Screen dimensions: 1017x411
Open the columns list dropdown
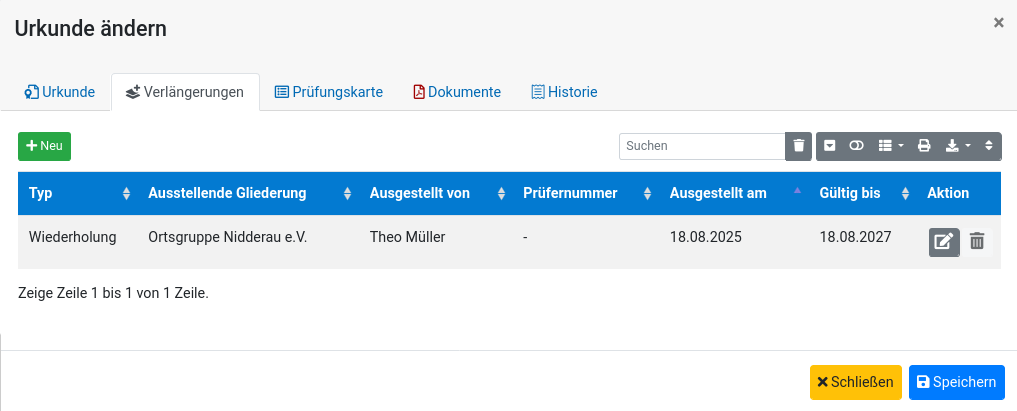coord(891,146)
